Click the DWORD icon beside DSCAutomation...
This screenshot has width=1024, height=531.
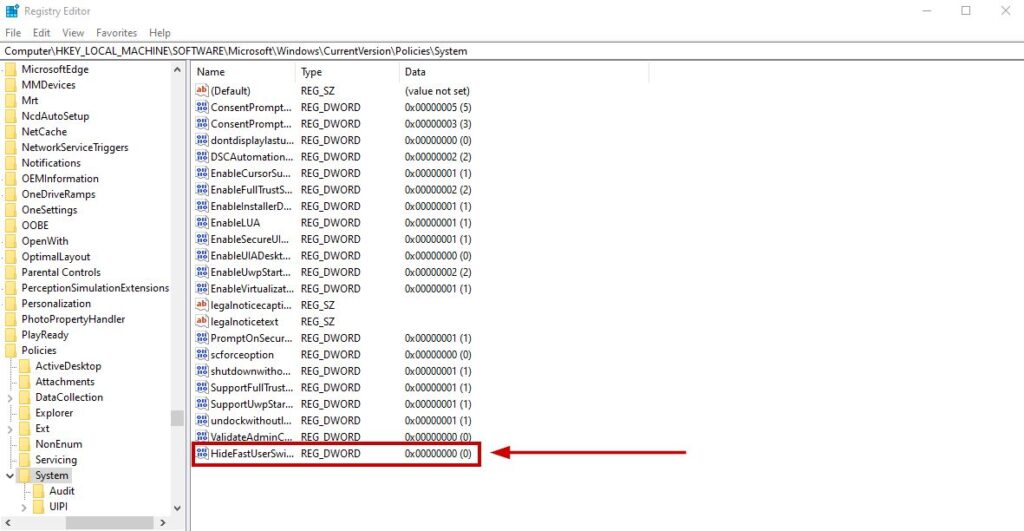click(202, 156)
